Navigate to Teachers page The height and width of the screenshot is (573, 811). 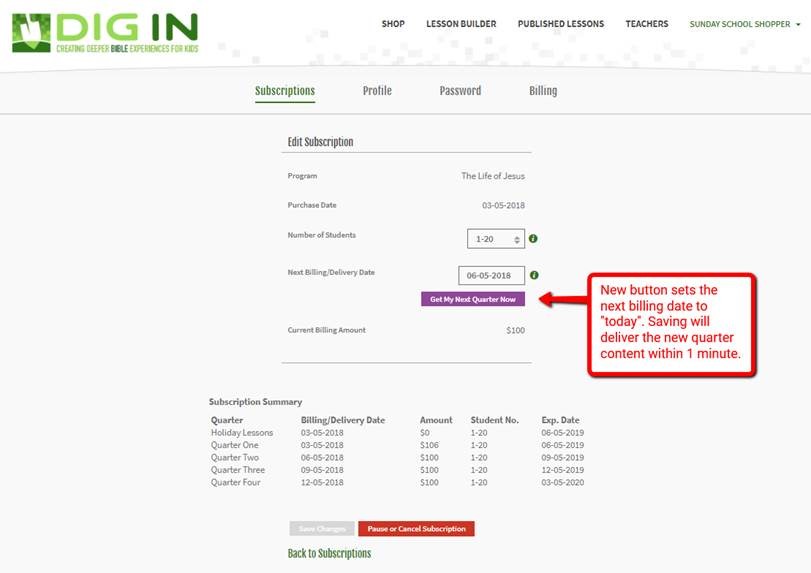coord(646,24)
